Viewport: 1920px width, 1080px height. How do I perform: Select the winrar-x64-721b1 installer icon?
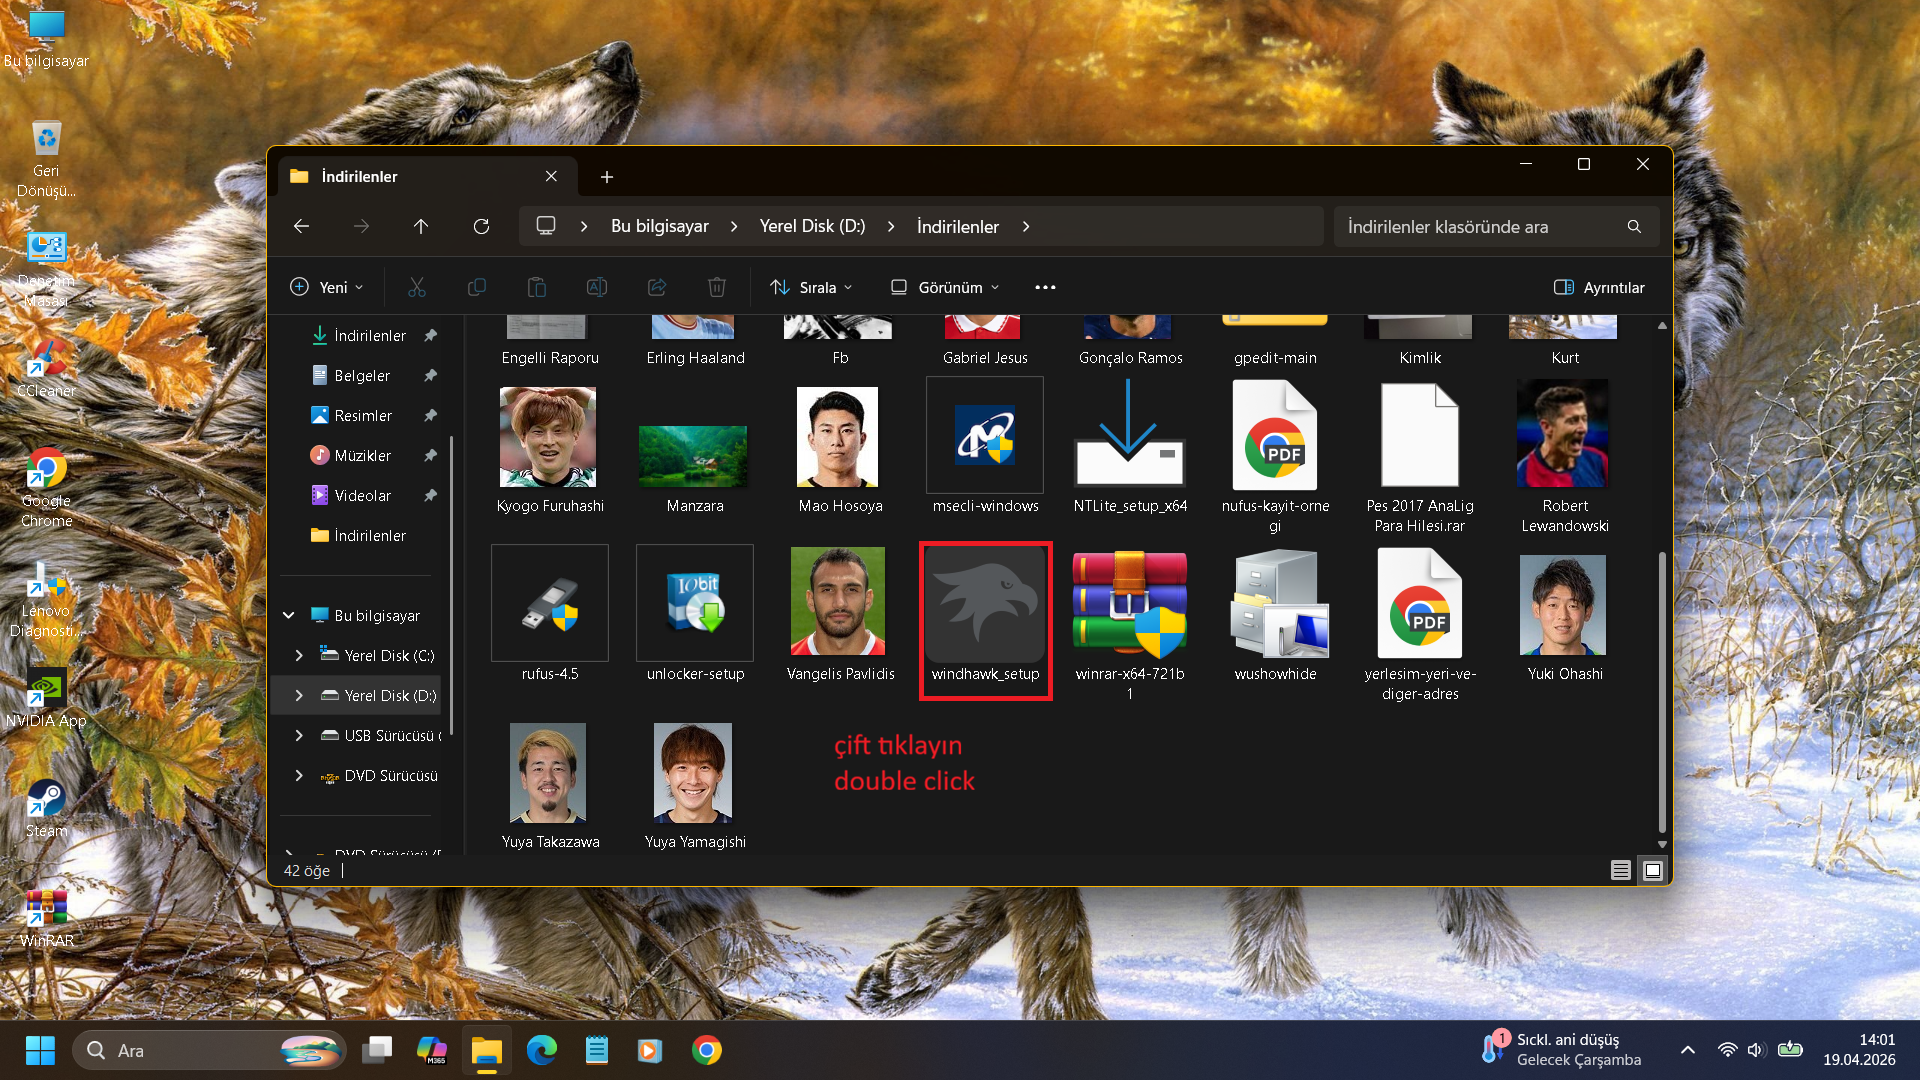1130,603
